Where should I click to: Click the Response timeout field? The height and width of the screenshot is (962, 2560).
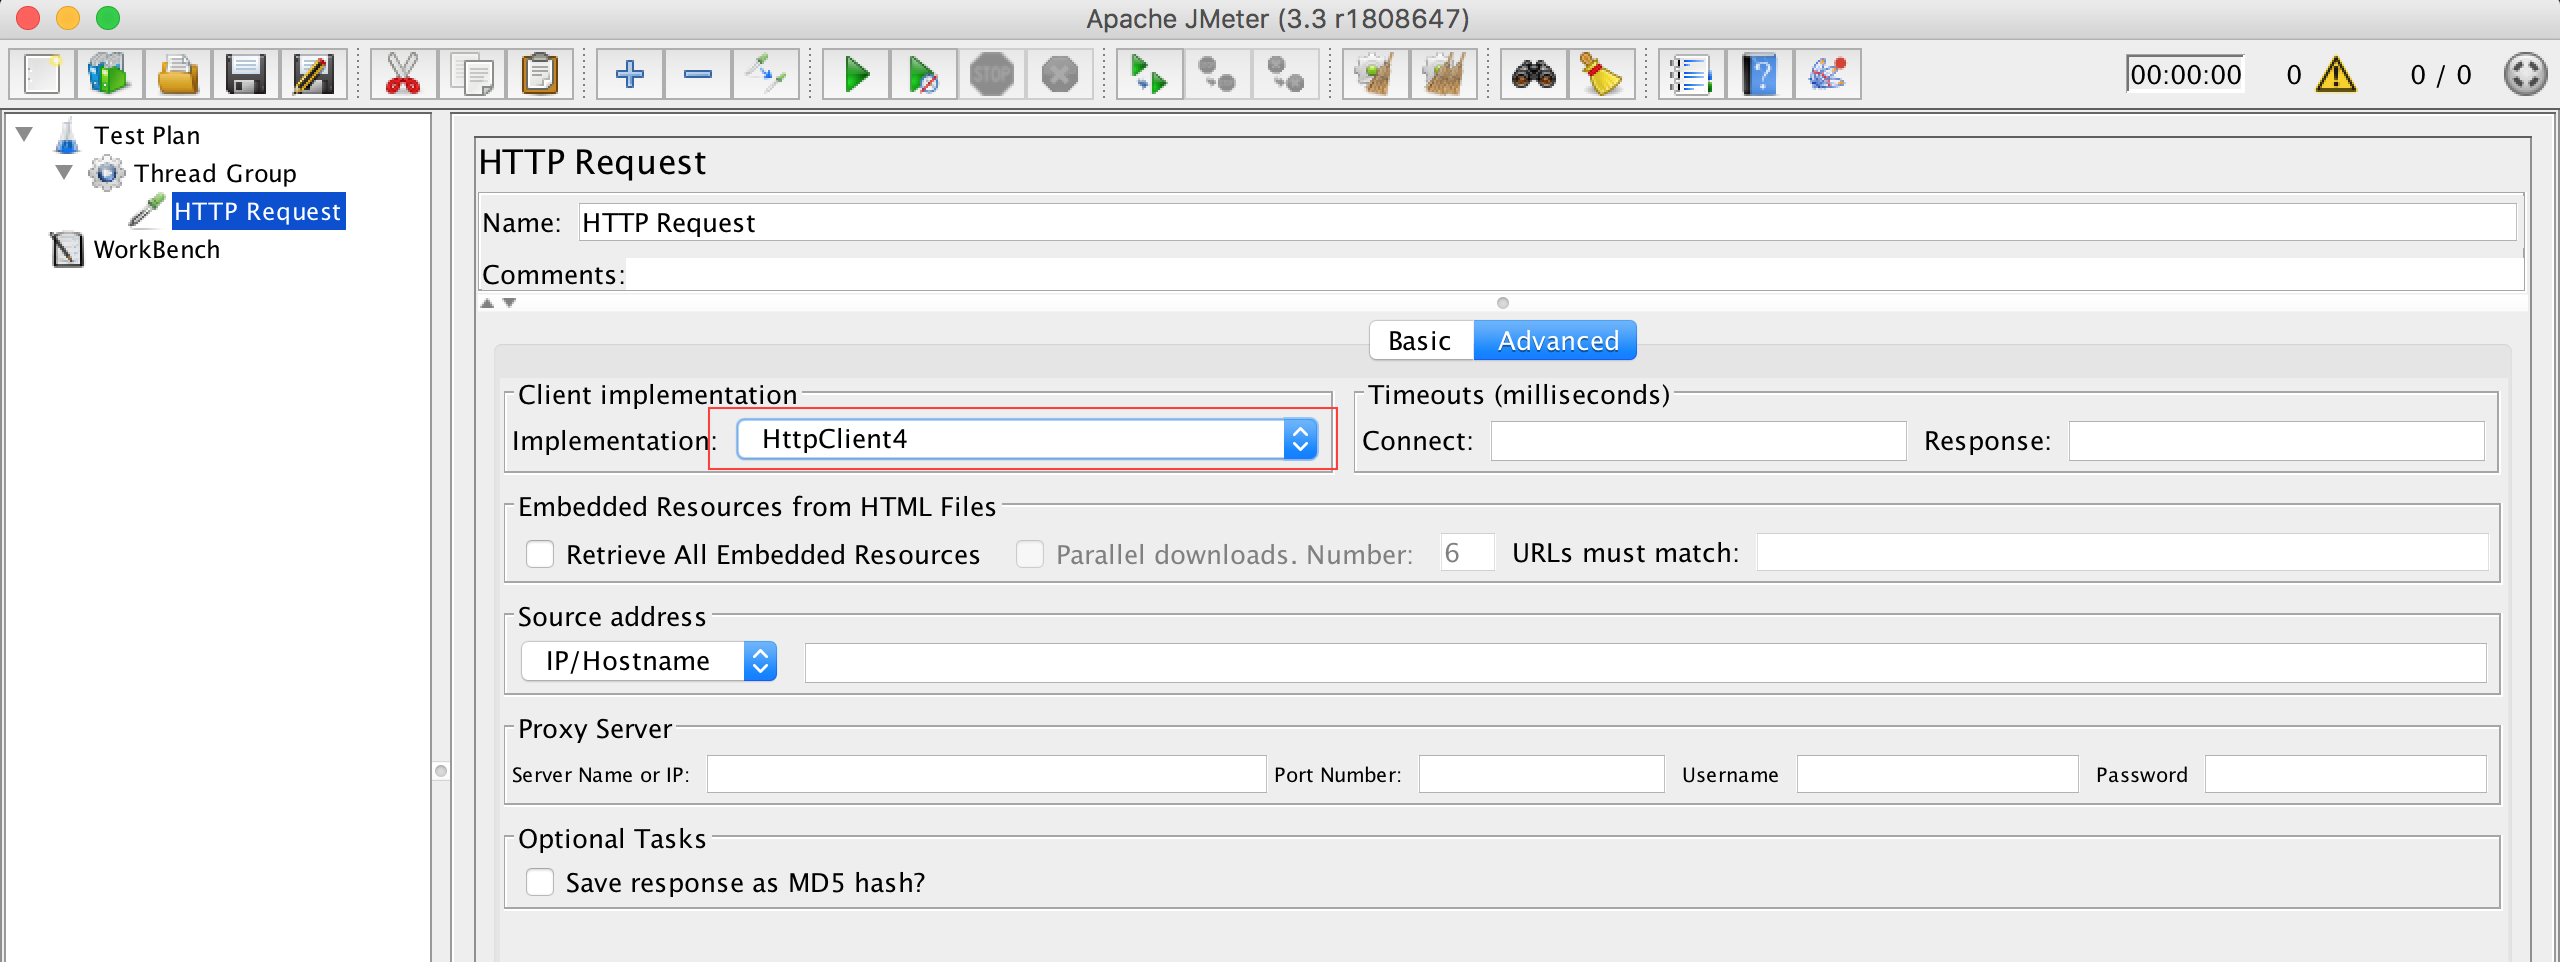(x=2276, y=441)
